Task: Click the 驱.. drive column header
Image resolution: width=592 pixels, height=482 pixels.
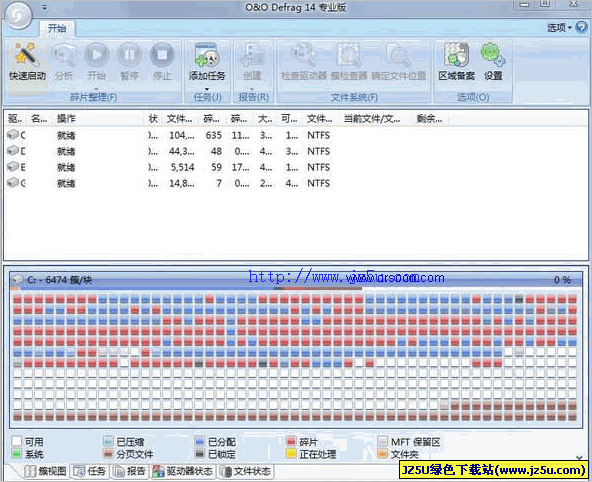Action: [x=15, y=119]
